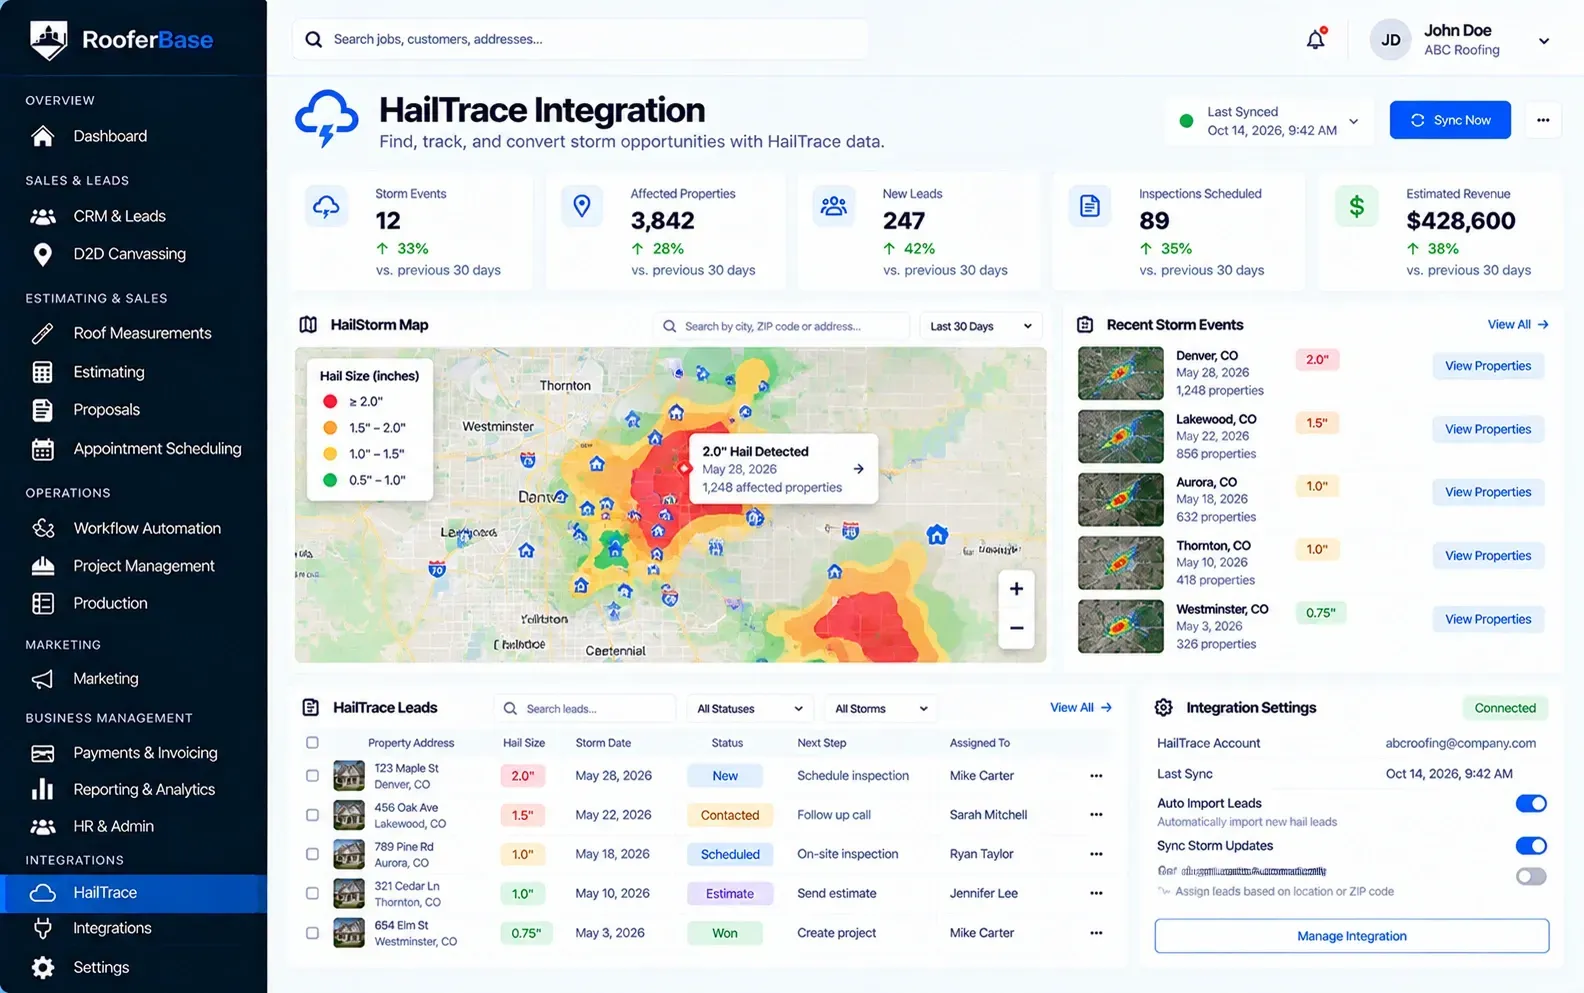Image resolution: width=1584 pixels, height=993 pixels.
Task: Click the notification bell icon
Action: [x=1316, y=39]
